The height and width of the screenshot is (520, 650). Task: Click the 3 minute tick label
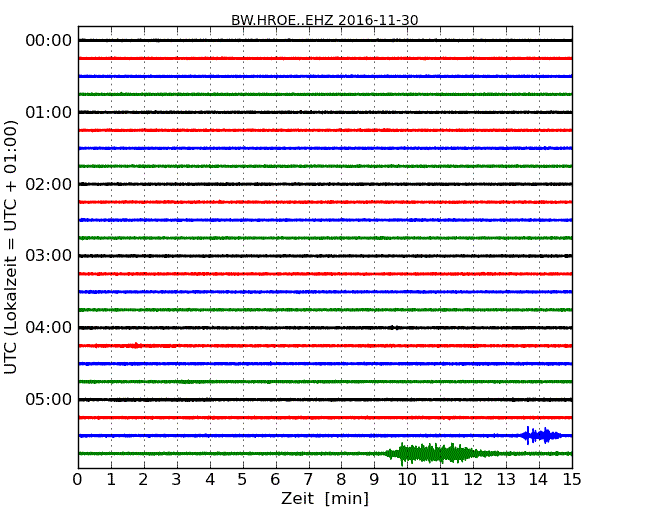177,480
